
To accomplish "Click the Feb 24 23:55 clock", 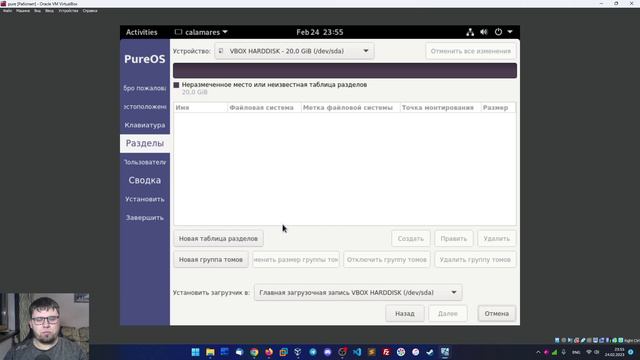I will coord(320,32).
